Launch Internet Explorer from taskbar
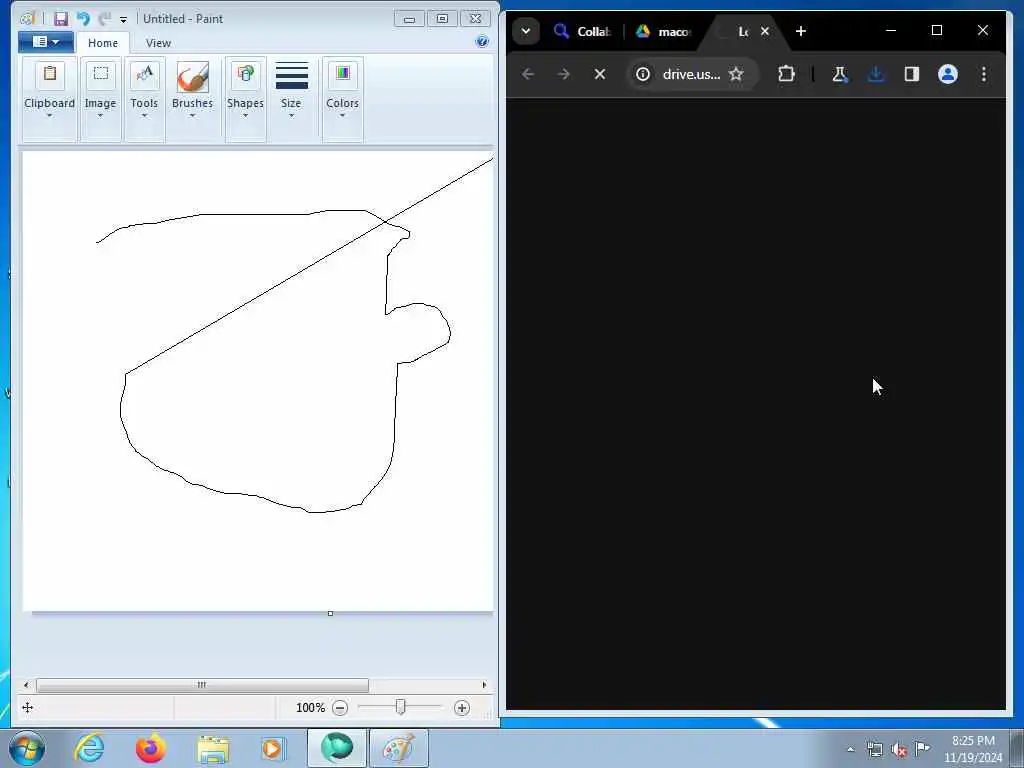1024x768 pixels. [x=89, y=748]
